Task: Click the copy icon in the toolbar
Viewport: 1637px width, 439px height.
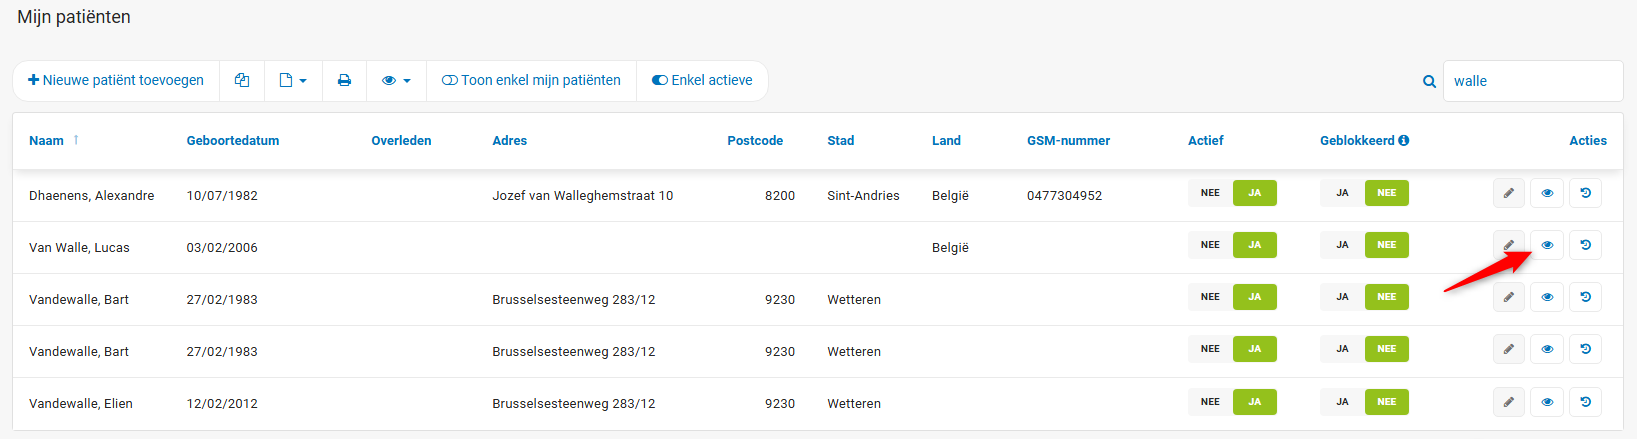Action: pos(242,81)
